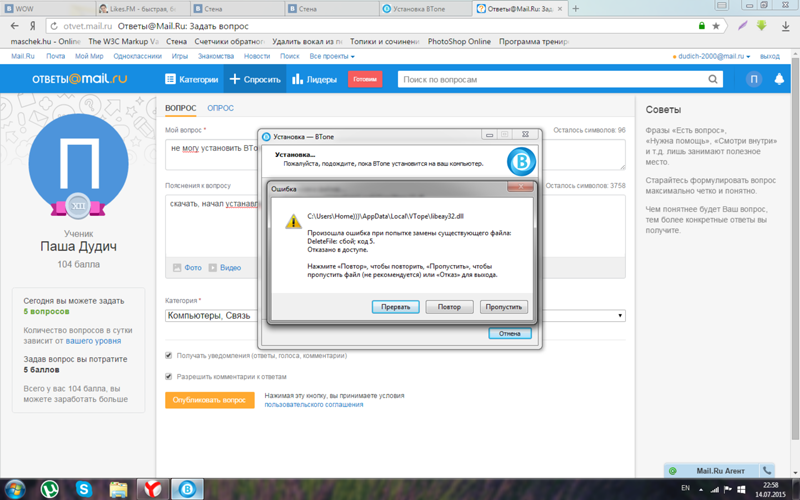Screen dimensions: 800x500
Task: Go back with browser back arrow
Action: pyautogui.click(x=15, y=26)
